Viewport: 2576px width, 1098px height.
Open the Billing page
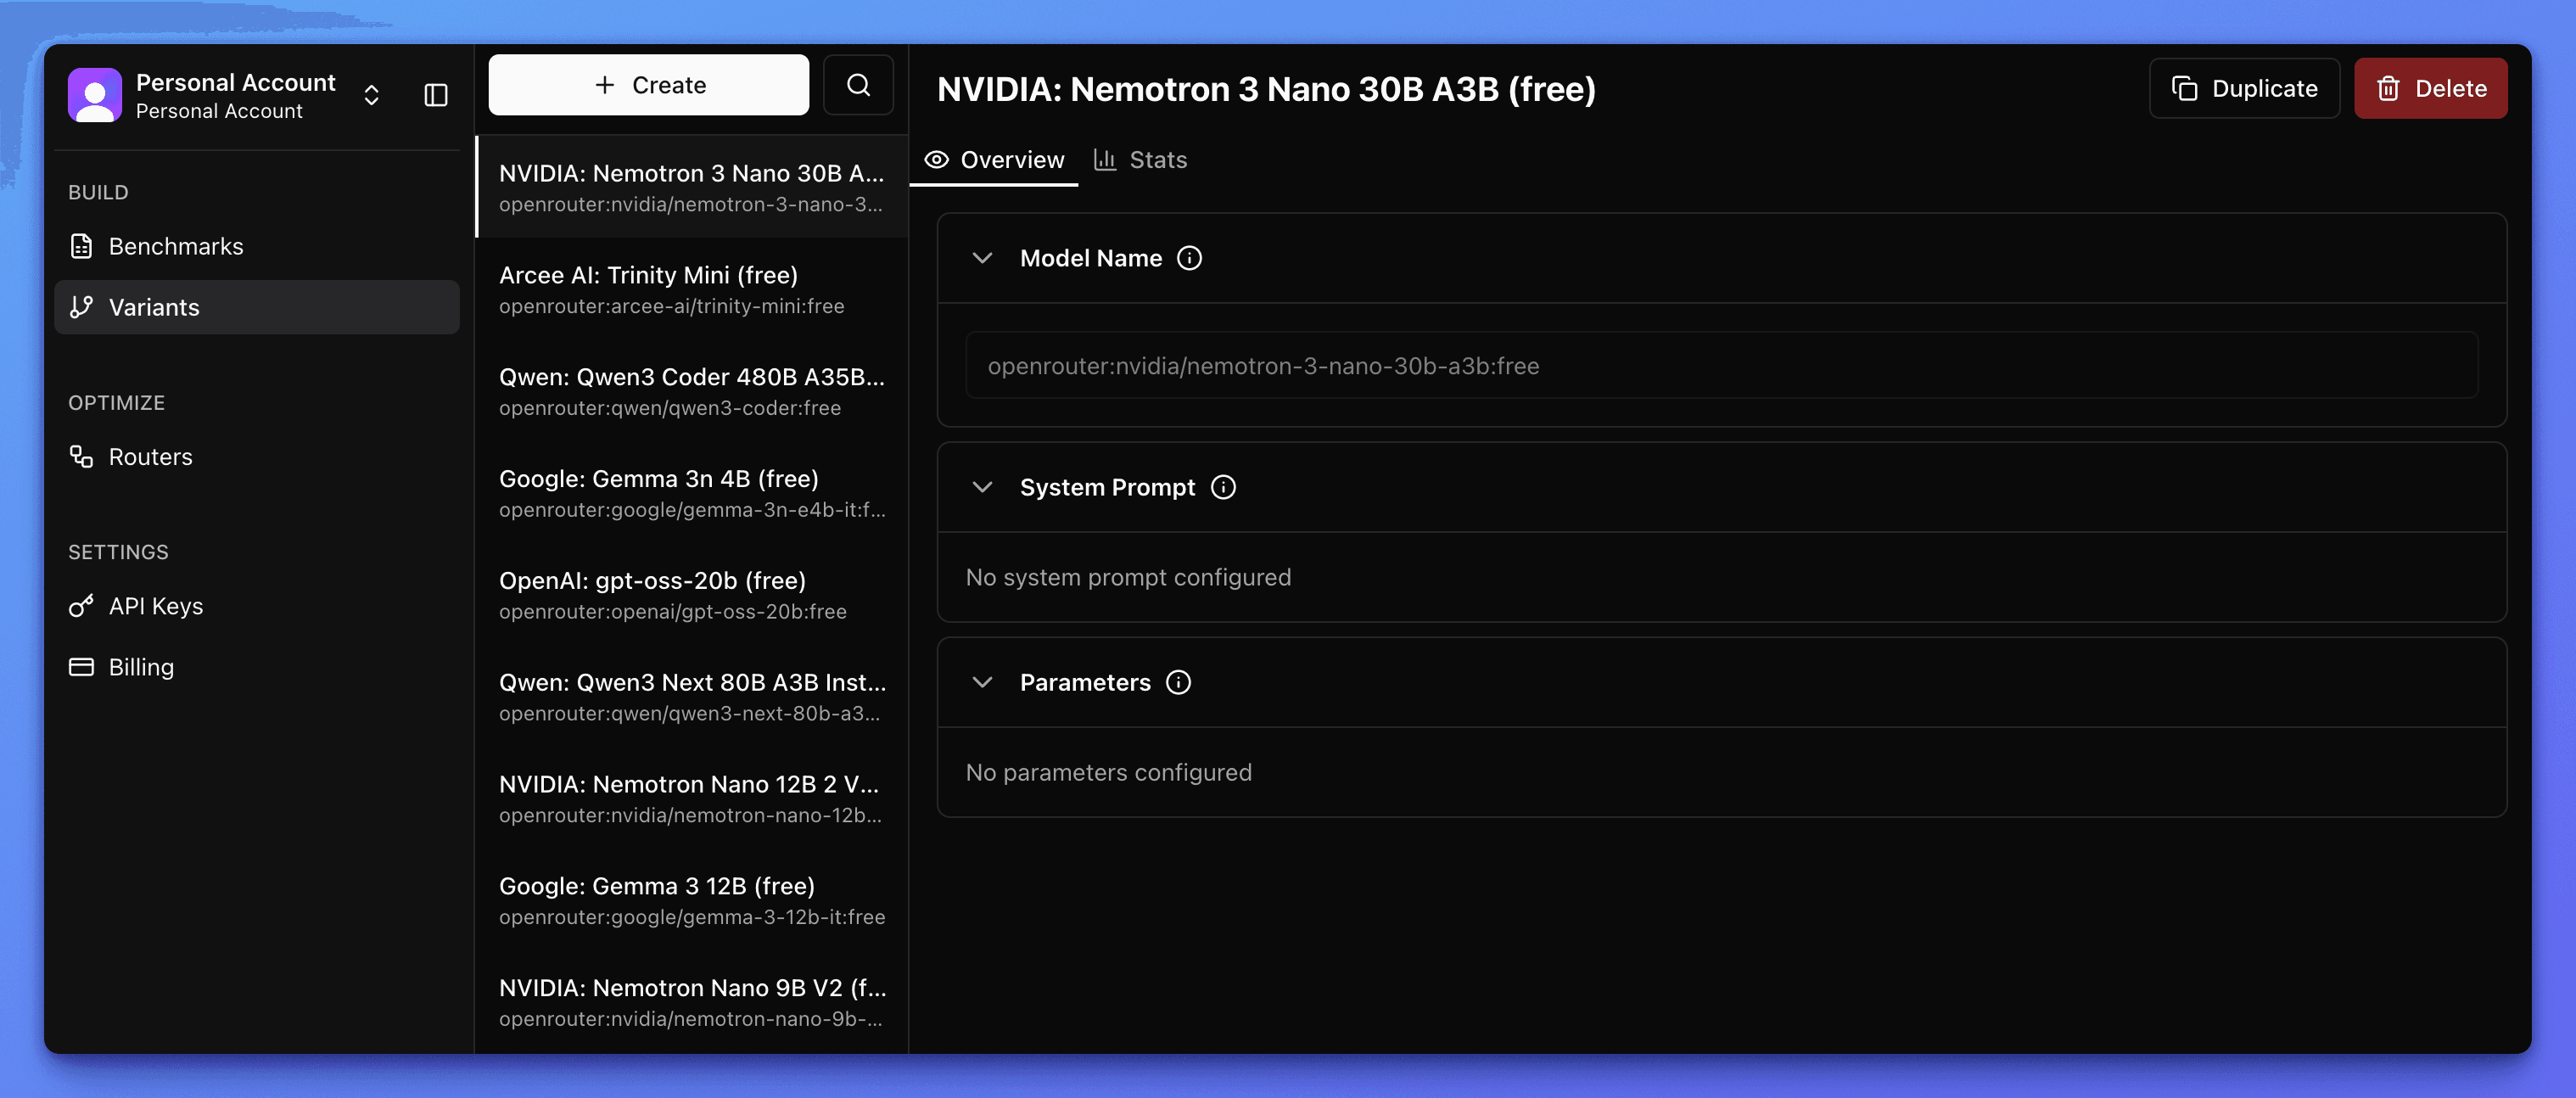click(x=141, y=667)
